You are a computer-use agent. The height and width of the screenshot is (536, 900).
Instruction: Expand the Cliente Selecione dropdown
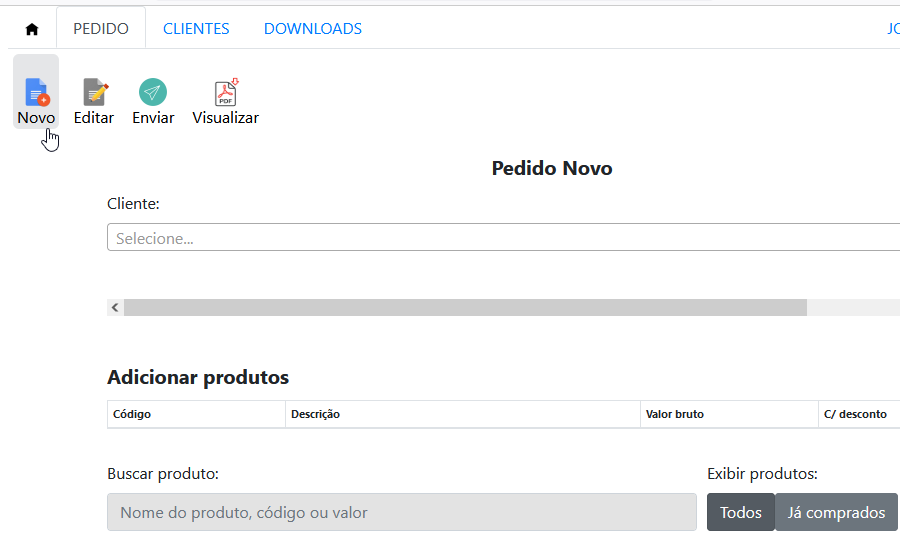[x=500, y=238]
